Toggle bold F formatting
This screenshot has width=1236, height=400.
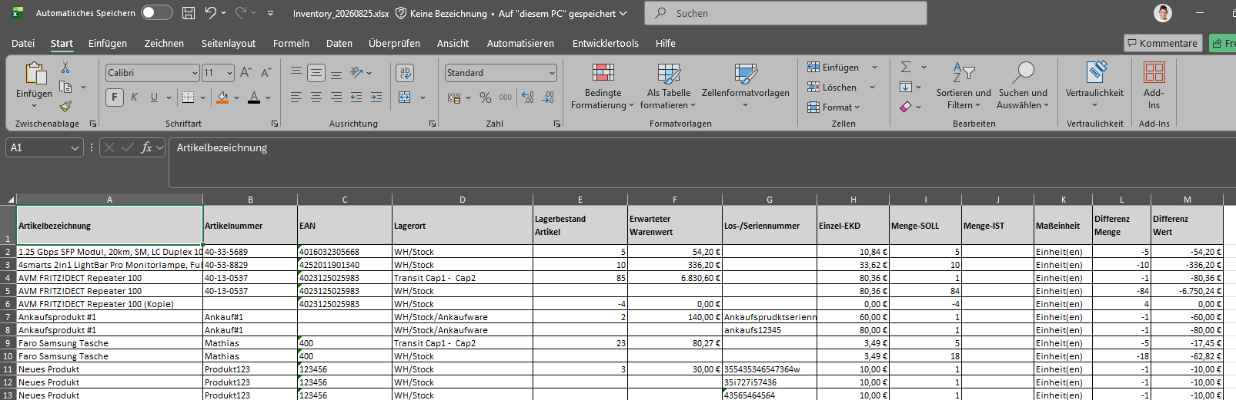[116, 97]
